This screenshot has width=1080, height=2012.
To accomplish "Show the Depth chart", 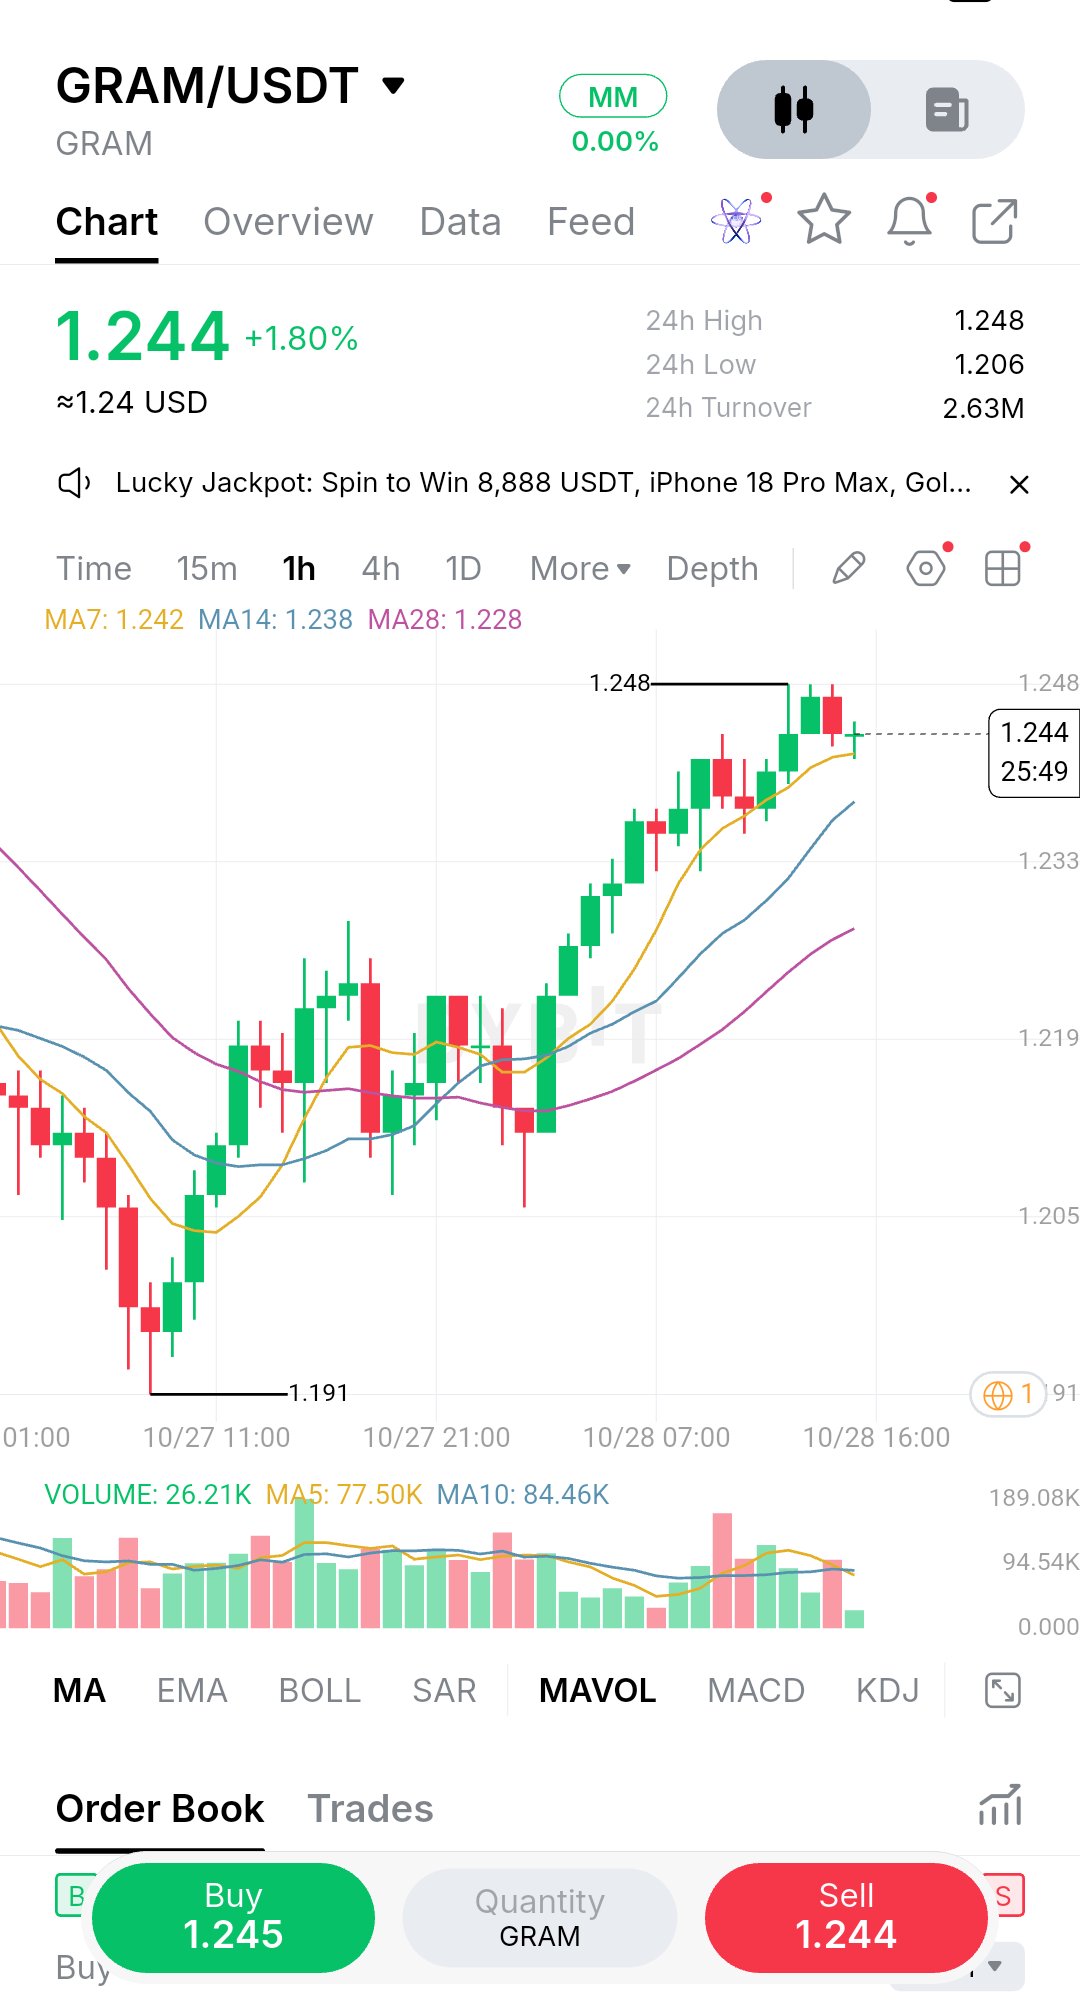I will (x=713, y=569).
